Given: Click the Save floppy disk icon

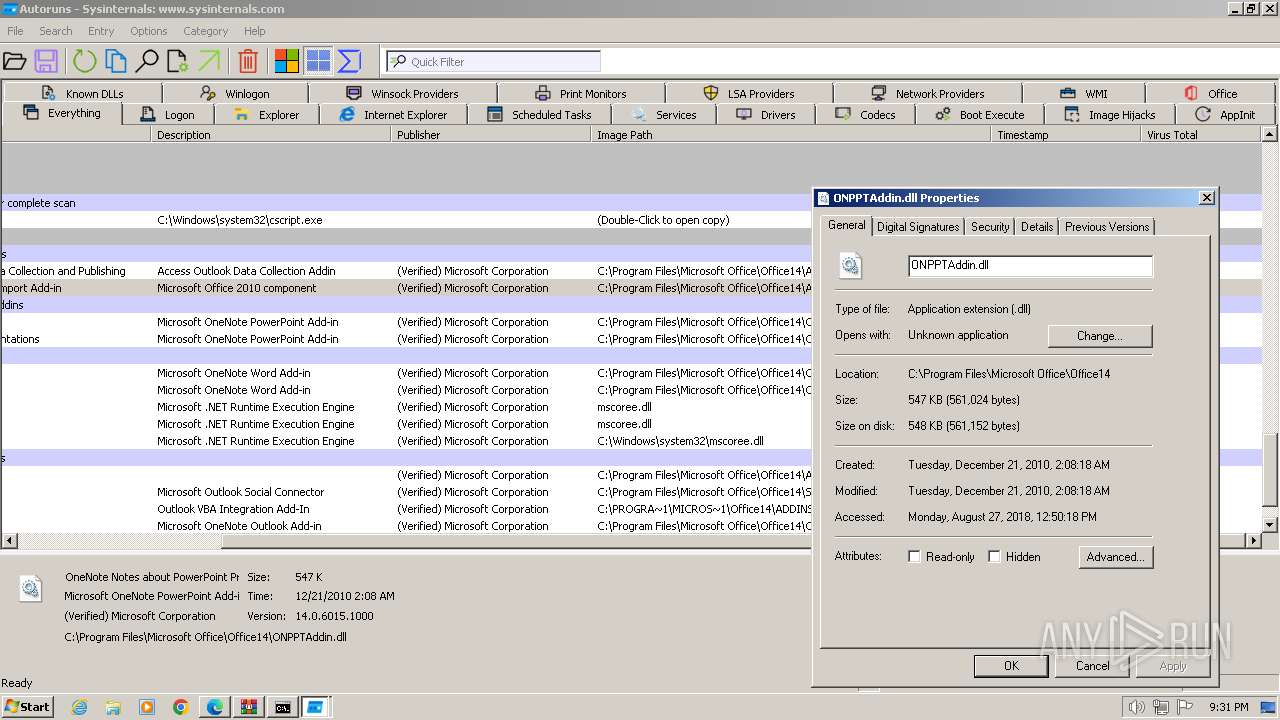Looking at the screenshot, I should coord(46,62).
